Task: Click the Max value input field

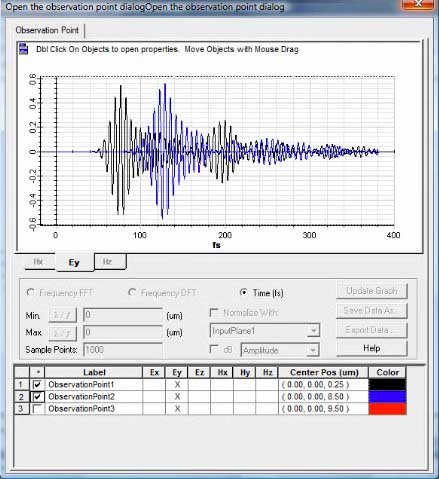Action: tap(123, 332)
